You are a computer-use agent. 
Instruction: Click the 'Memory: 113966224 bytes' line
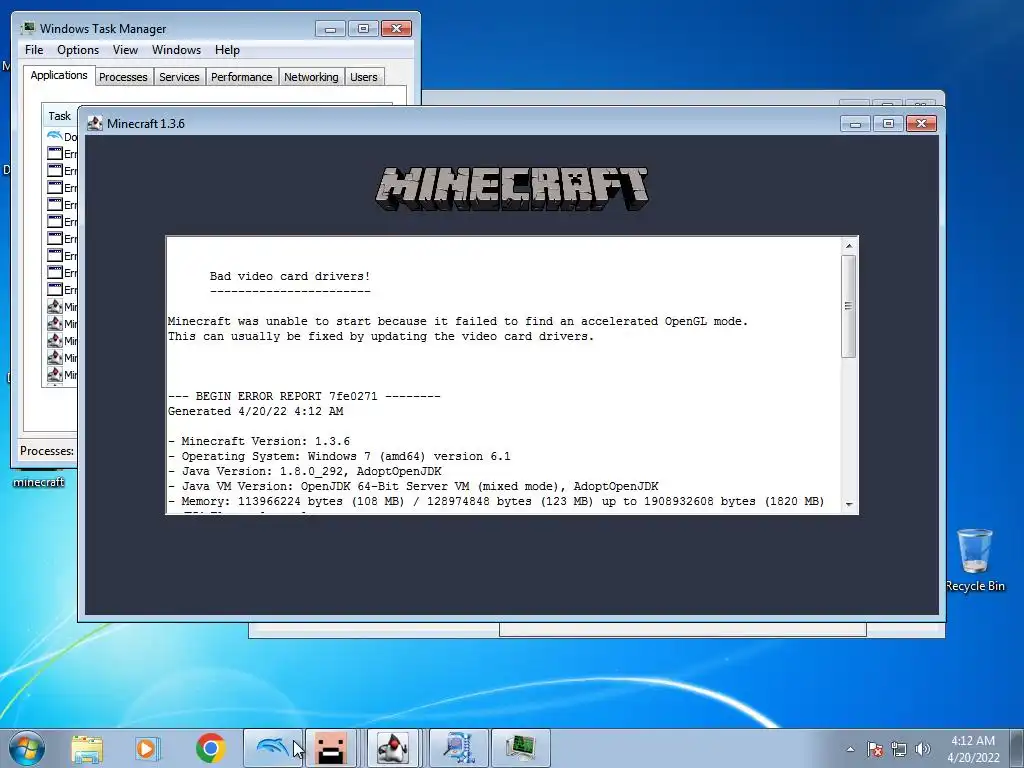(x=496, y=502)
